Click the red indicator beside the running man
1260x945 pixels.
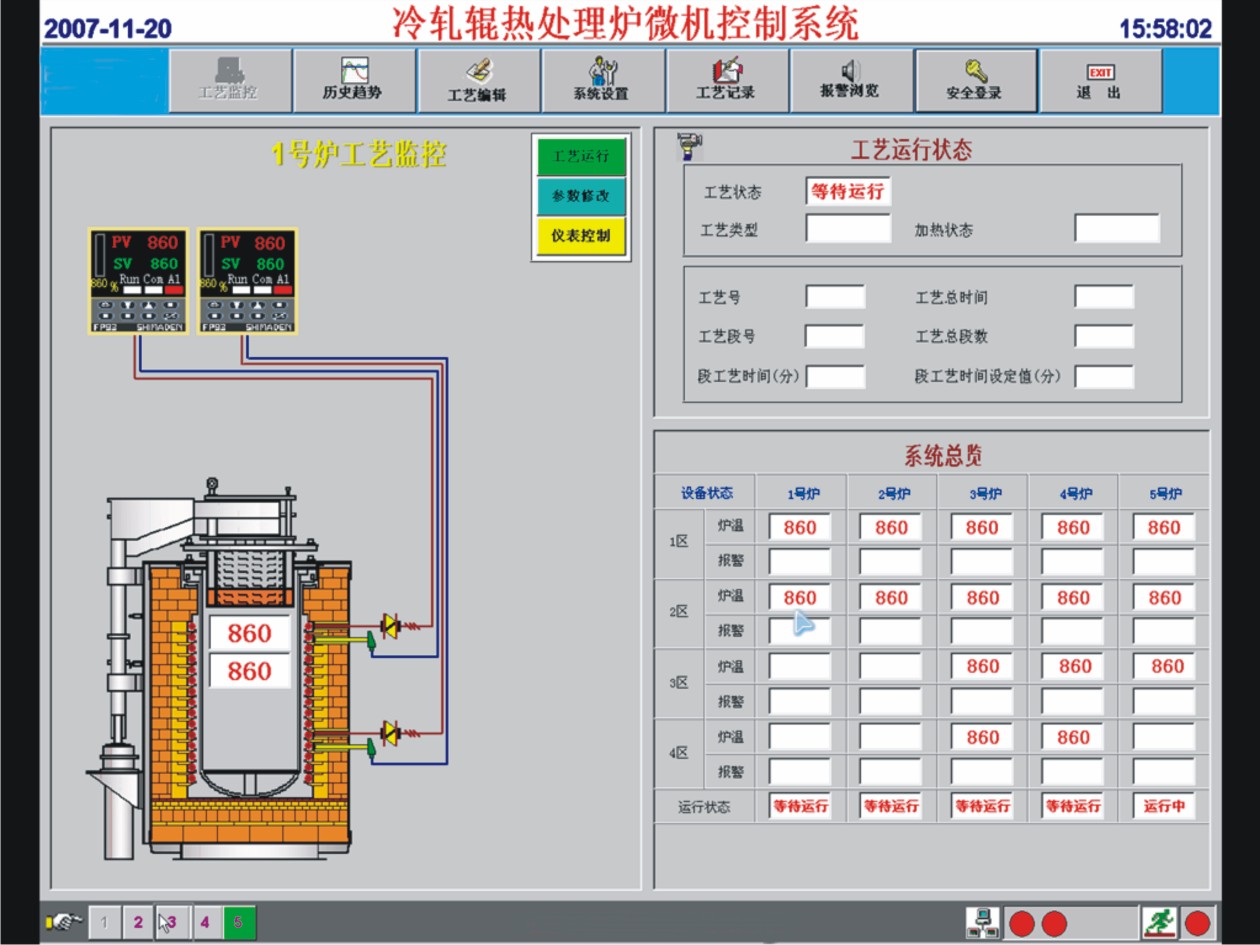(1197, 923)
